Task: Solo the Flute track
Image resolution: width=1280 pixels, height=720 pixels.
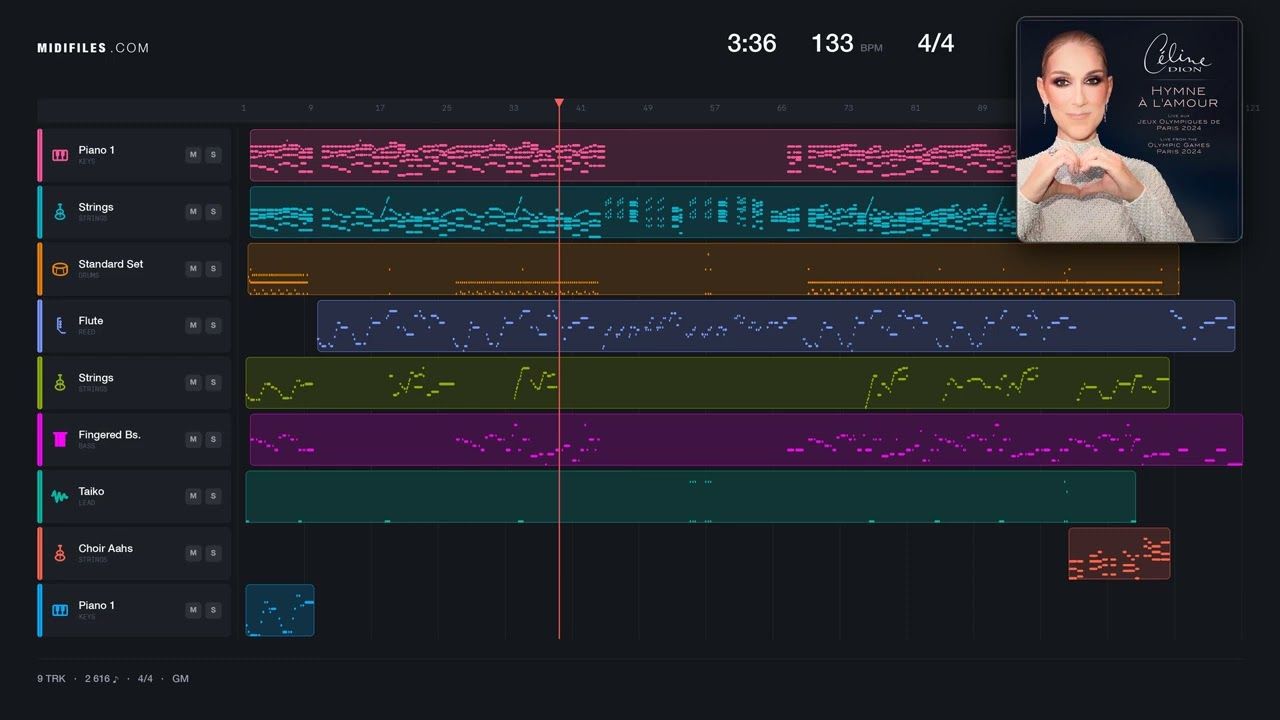Action: tap(213, 325)
